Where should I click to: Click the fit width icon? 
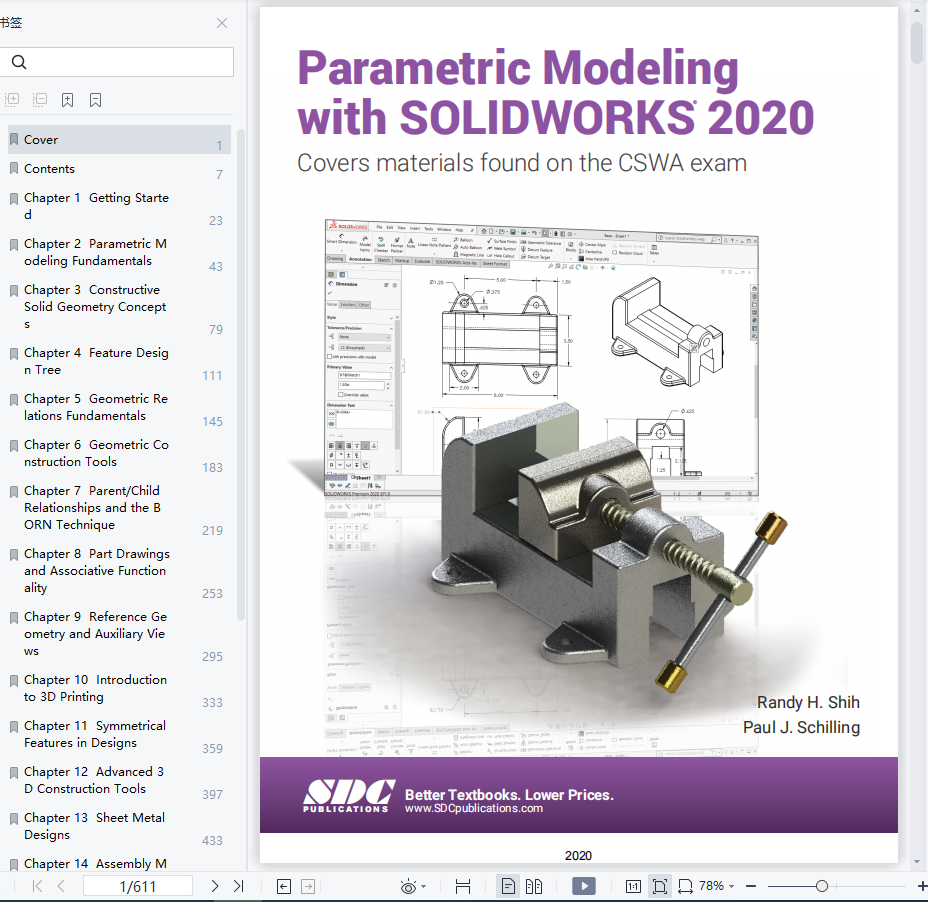(463, 886)
